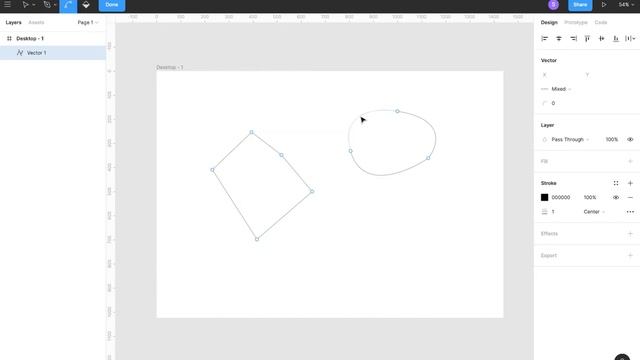Align right
This screenshot has width=640, height=360.
point(573,38)
